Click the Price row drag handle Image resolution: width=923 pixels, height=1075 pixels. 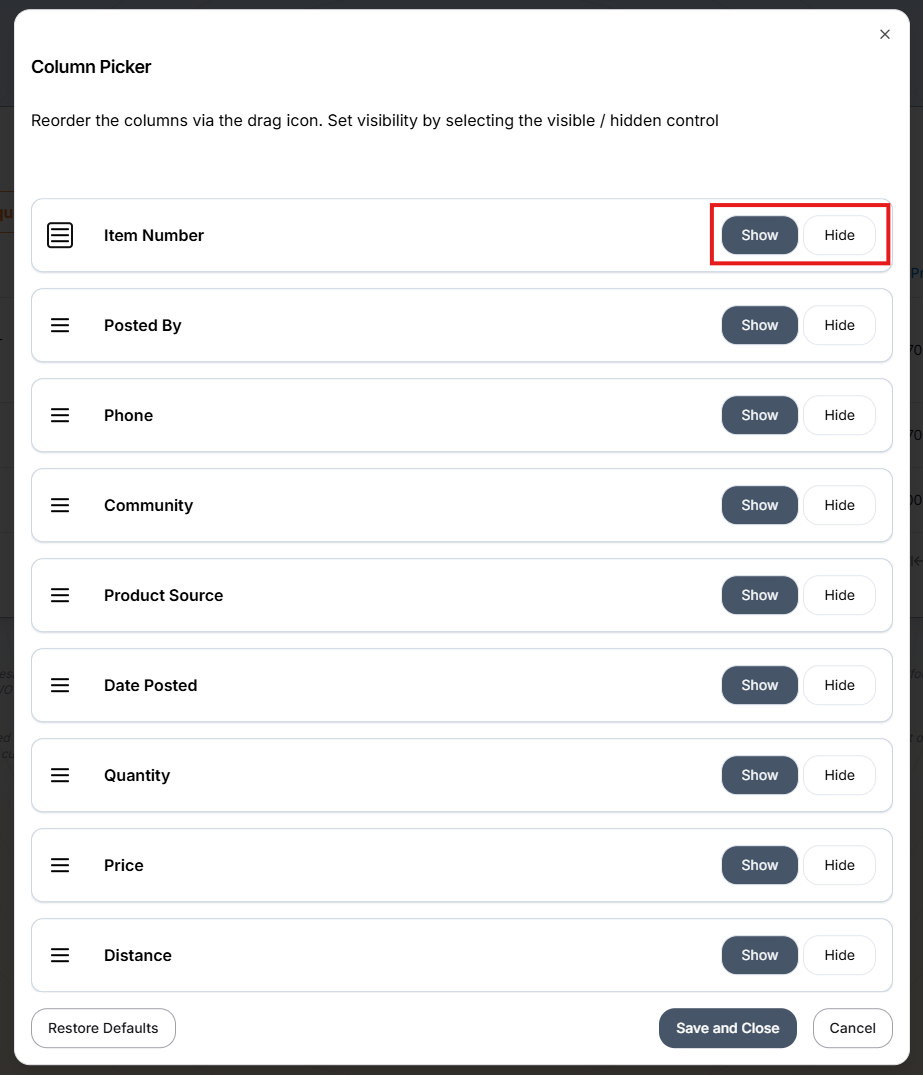60,865
